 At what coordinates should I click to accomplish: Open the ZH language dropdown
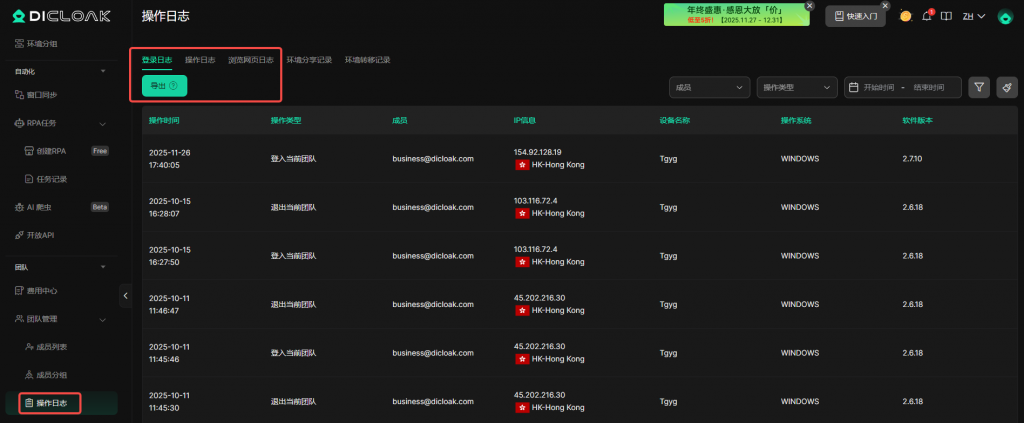(974, 16)
